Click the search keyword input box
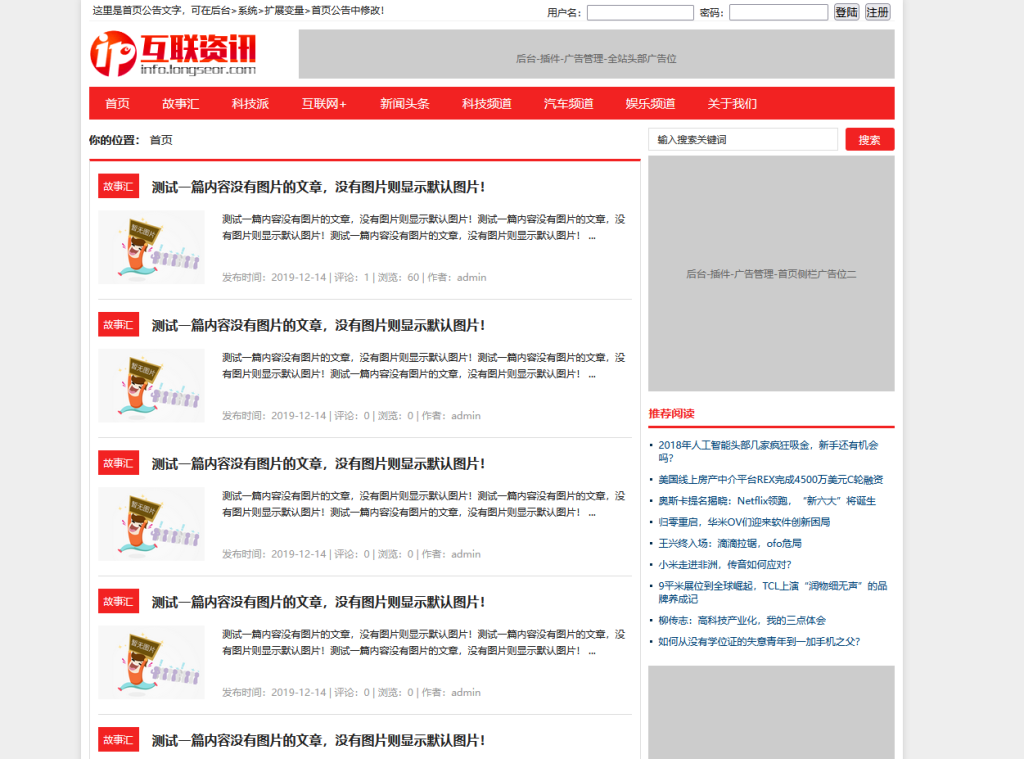This screenshot has width=1024, height=759. 742,139
